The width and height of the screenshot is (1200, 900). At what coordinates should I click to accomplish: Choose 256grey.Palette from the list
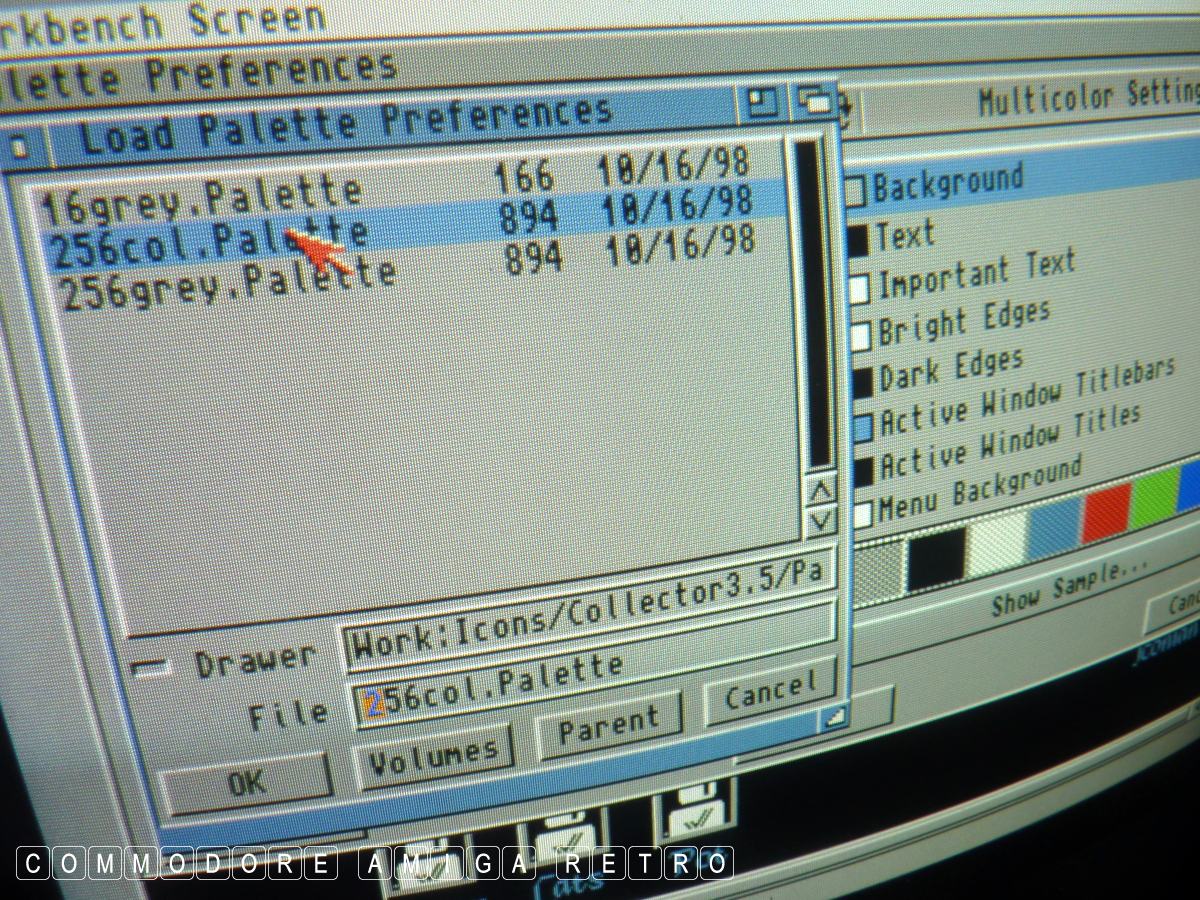click(x=228, y=282)
